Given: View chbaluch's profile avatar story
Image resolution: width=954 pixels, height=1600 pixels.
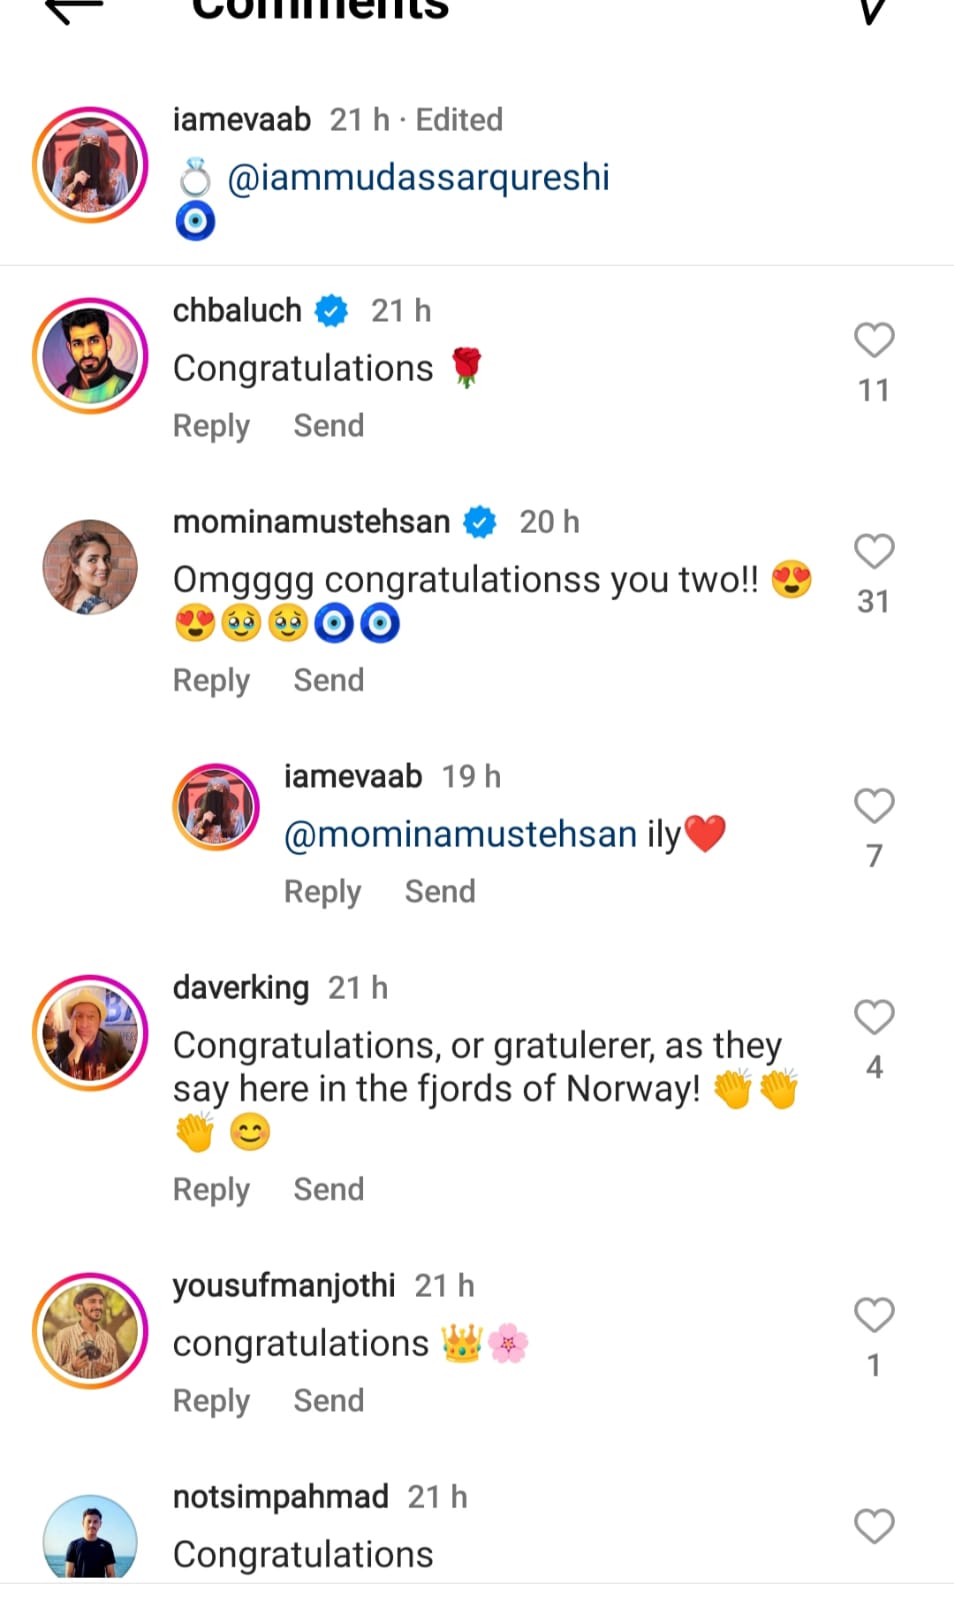Looking at the screenshot, I should (x=90, y=356).
